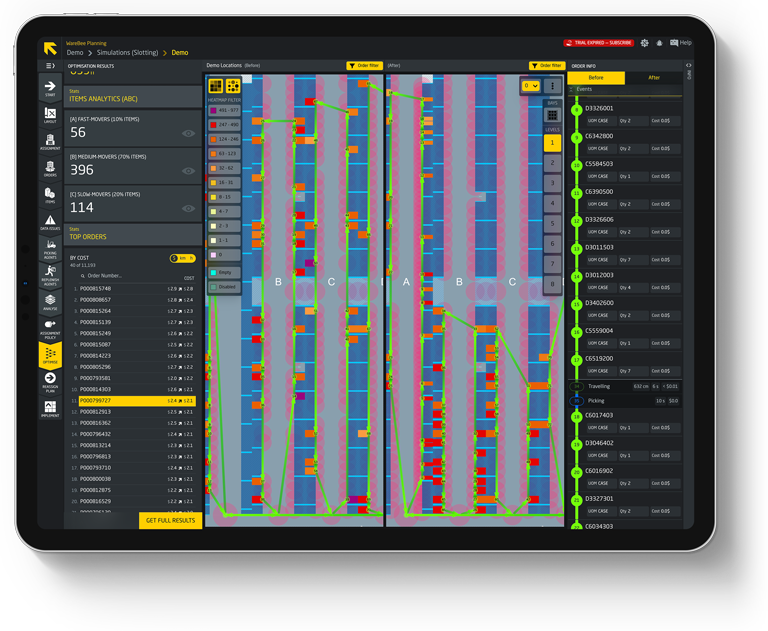Open the Picking Agents step
Viewport: 768px width, 631px height.
coord(50,249)
